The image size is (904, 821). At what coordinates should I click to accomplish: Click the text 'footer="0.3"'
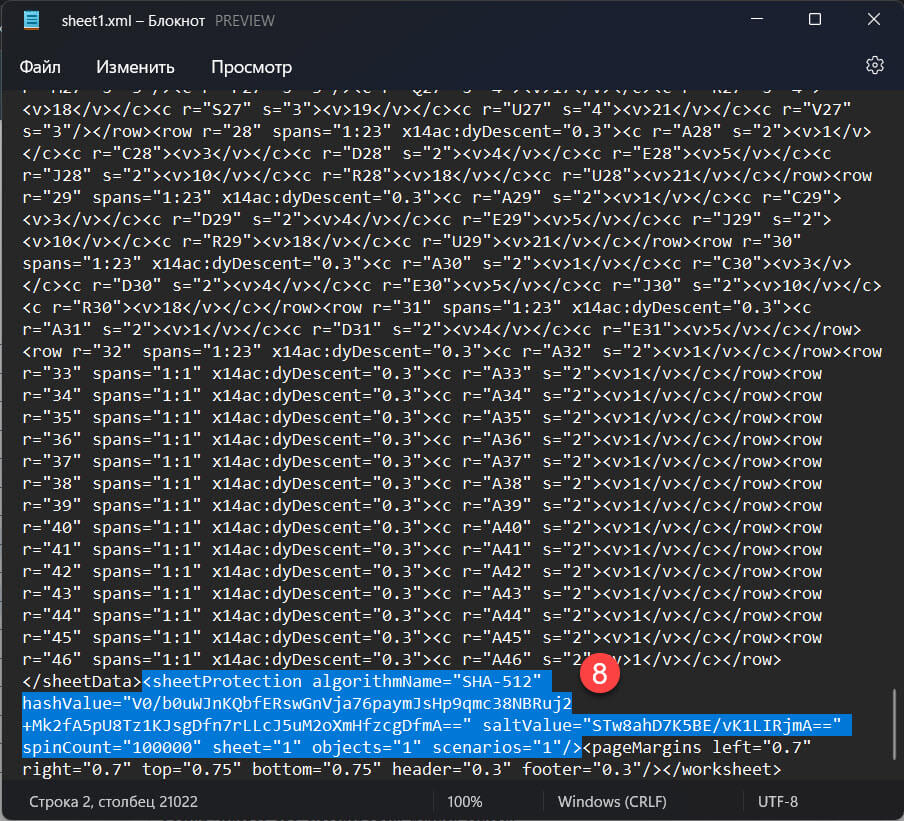(582, 769)
